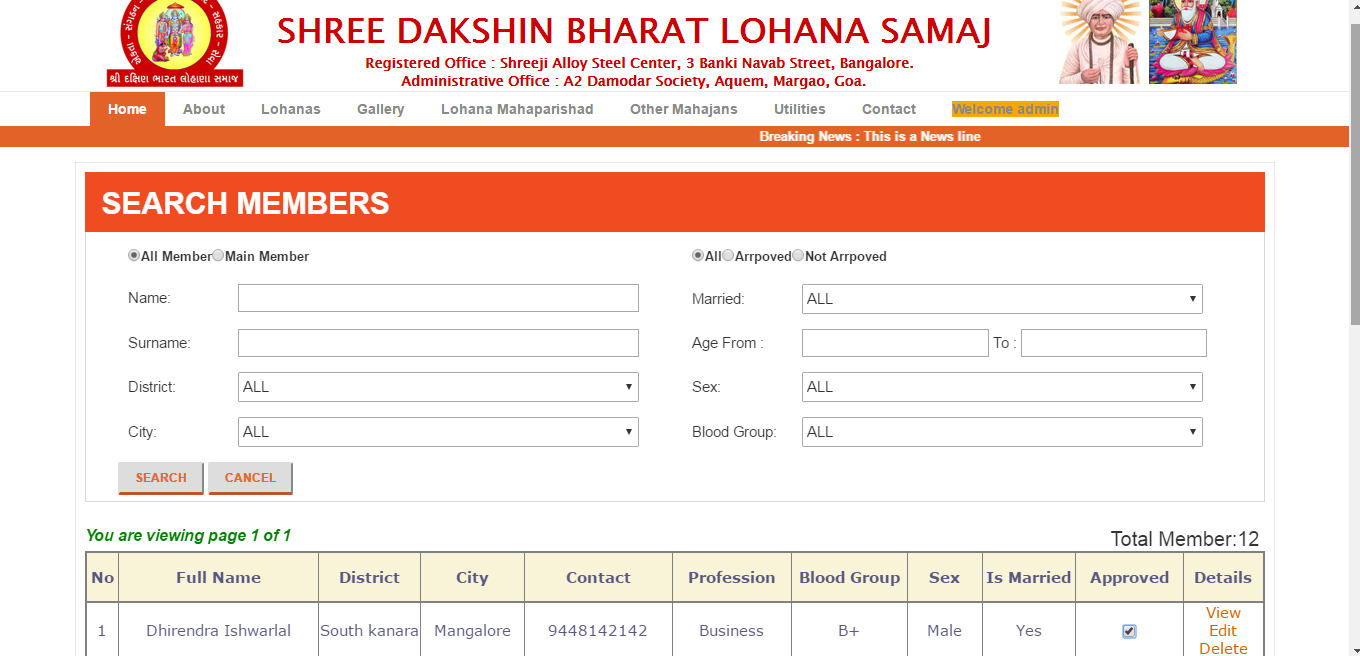Click the Welcome admin link
Image resolution: width=1360 pixels, height=656 pixels.
click(1005, 109)
